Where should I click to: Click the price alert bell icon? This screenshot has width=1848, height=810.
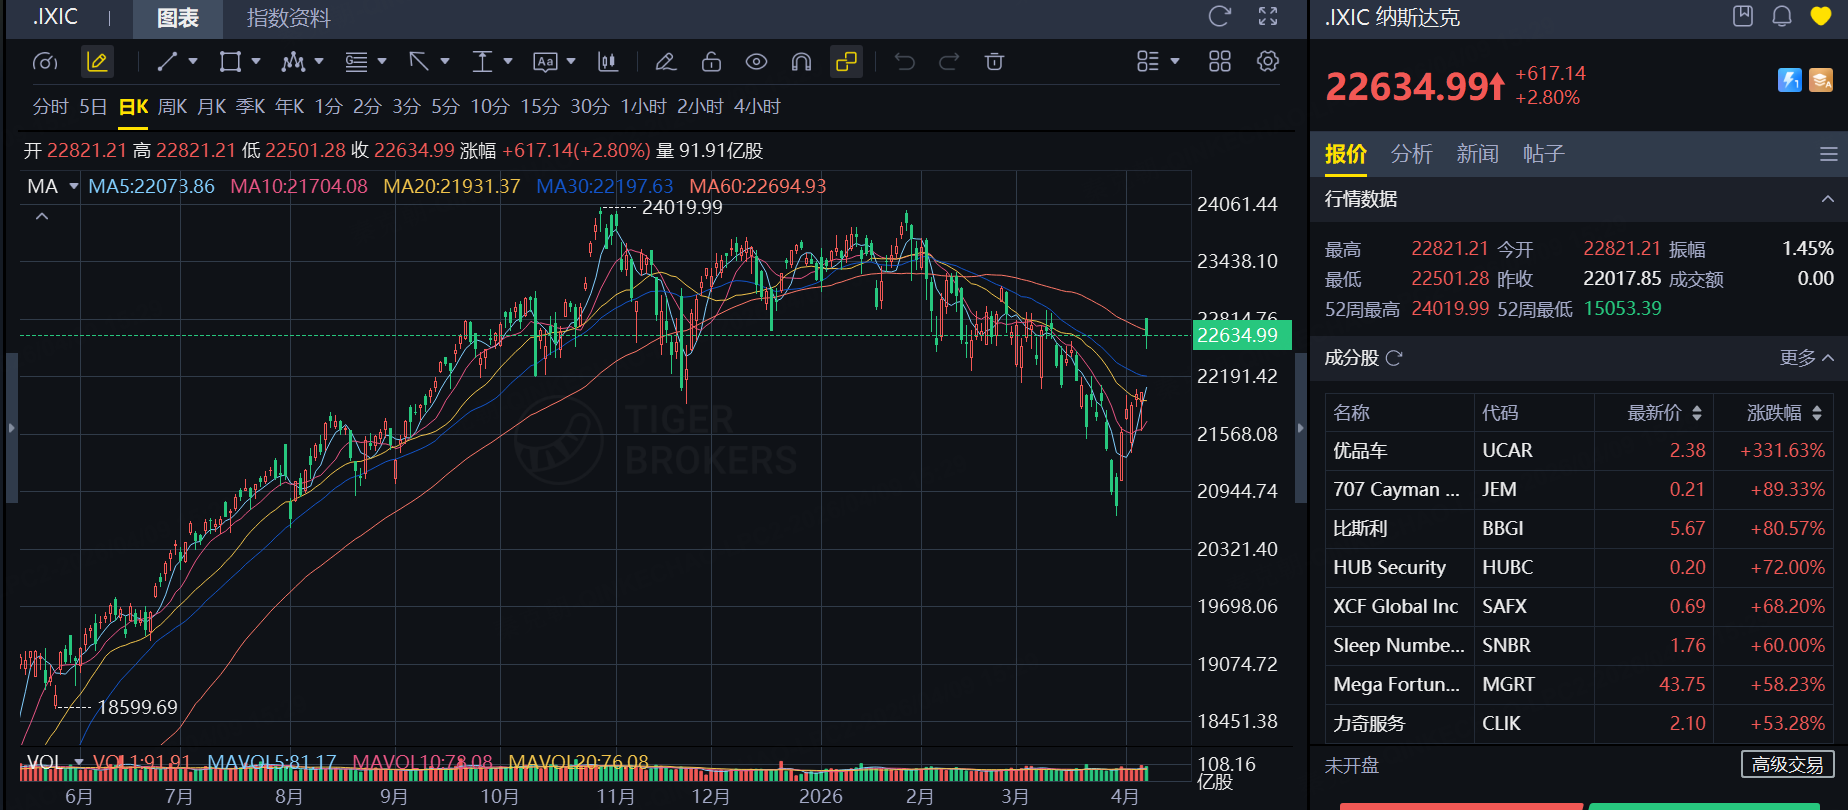point(1782,16)
